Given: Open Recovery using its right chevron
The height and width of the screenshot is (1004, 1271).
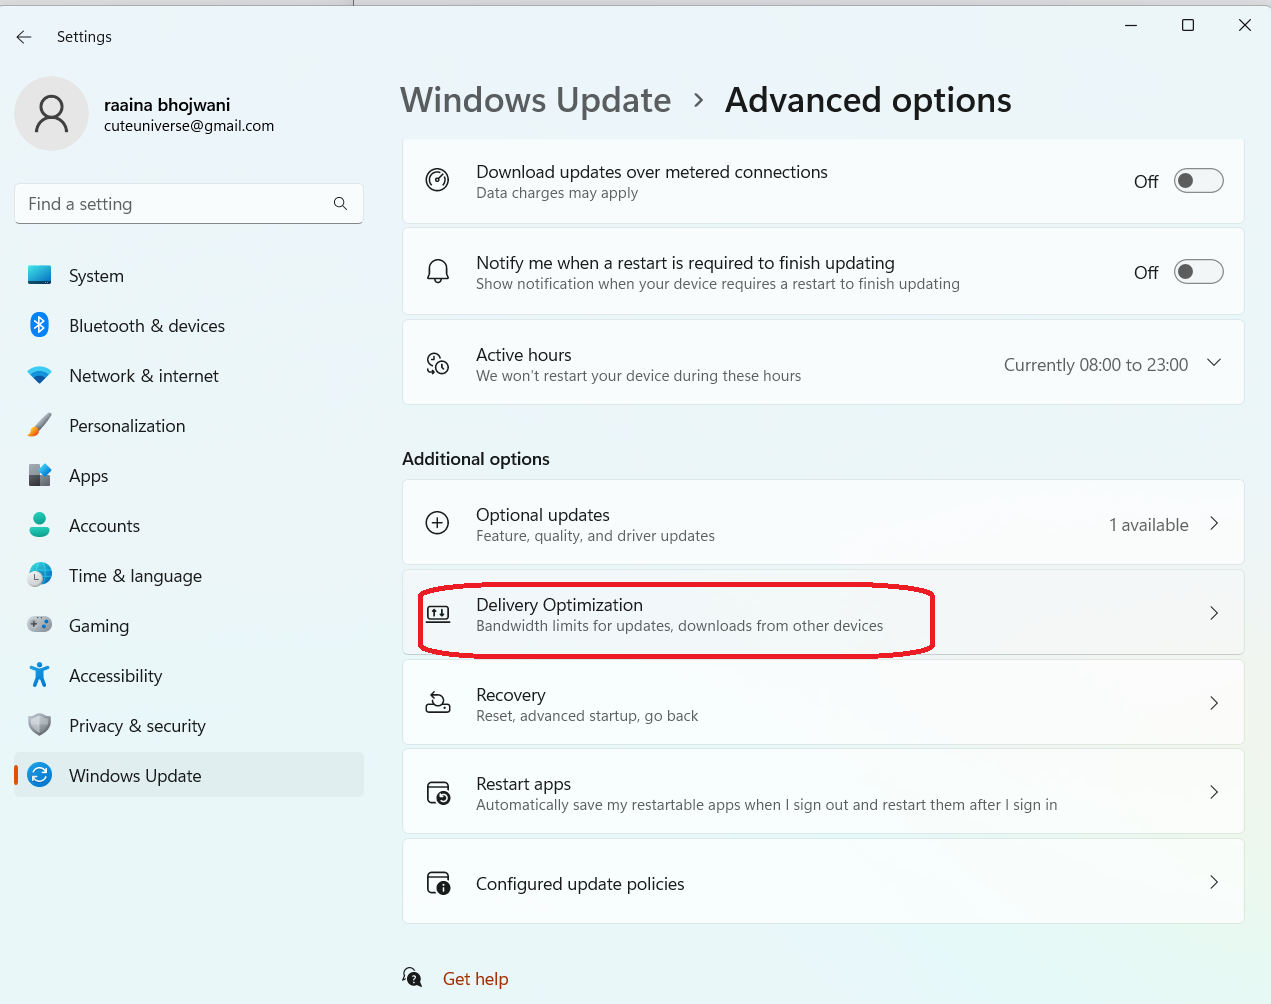Looking at the screenshot, I should [1214, 703].
